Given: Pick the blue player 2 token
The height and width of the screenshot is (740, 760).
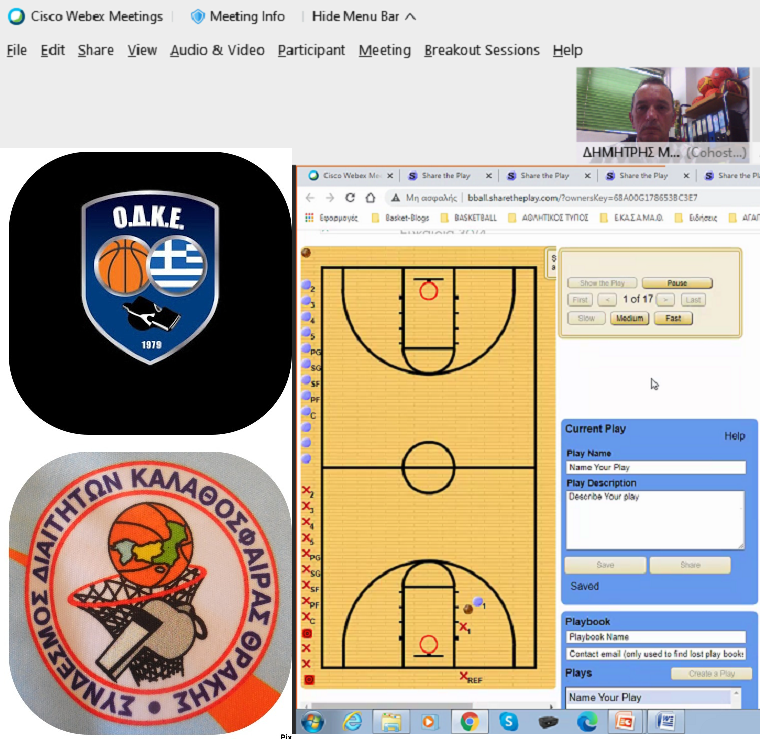Looking at the screenshot, I should click(306, 285).
